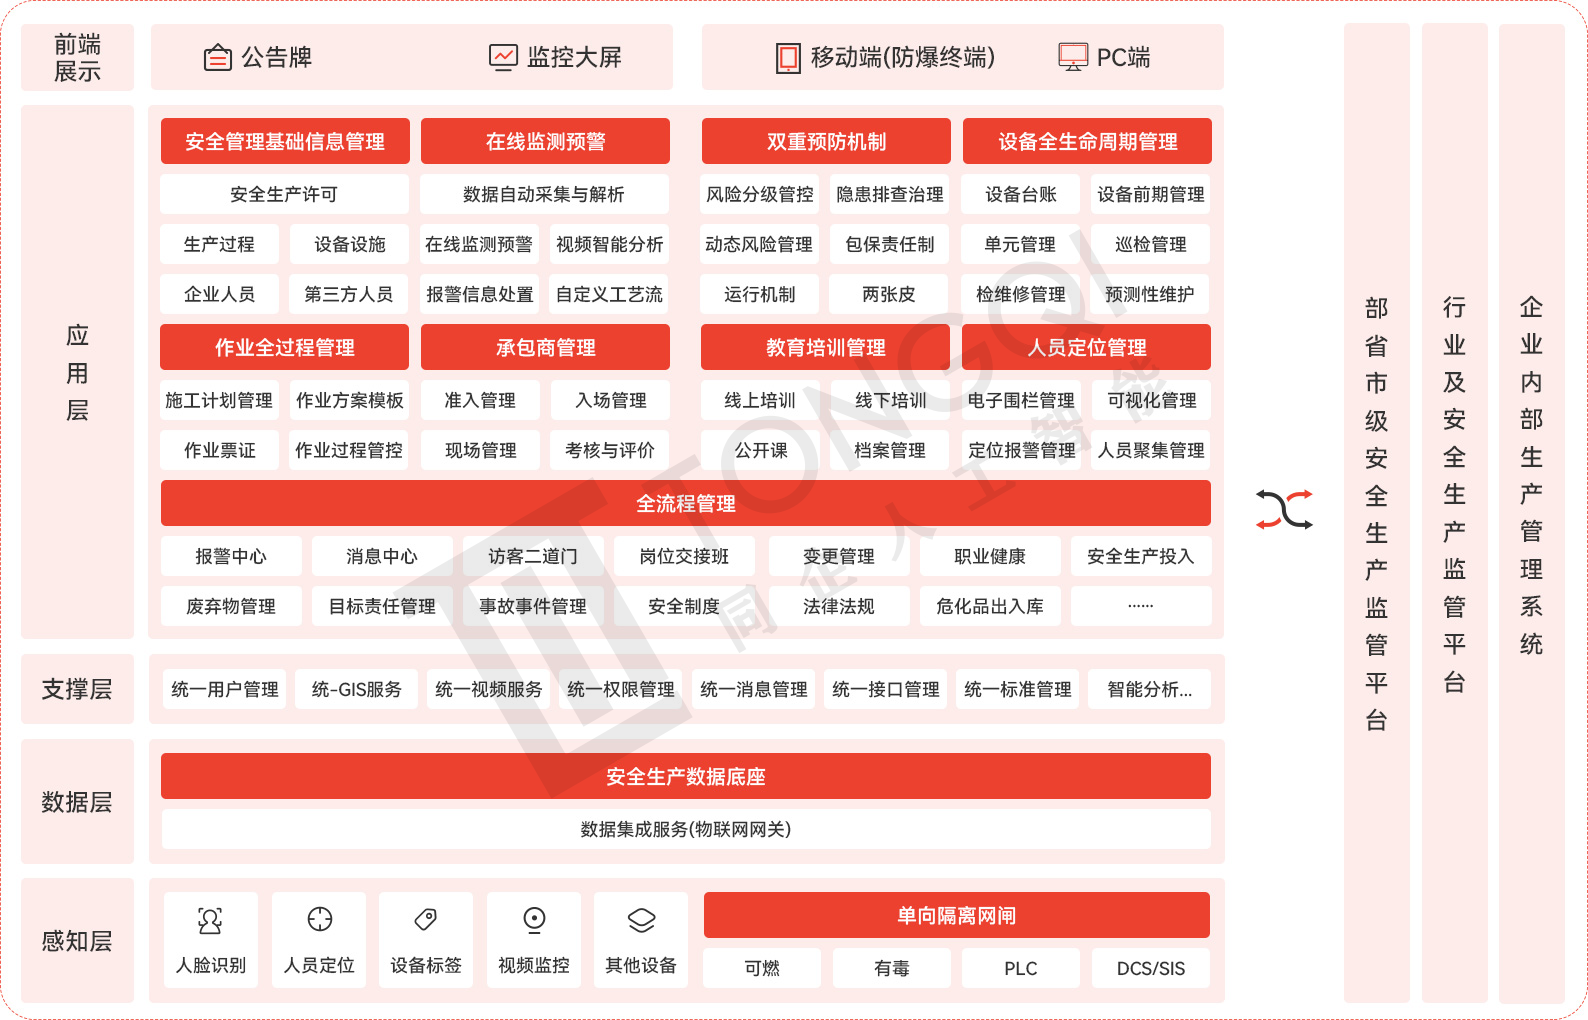Select the 在线监测预警 red header
Image resolution: width=1588 pixels, height=1020 pixels.
(545, 142)
